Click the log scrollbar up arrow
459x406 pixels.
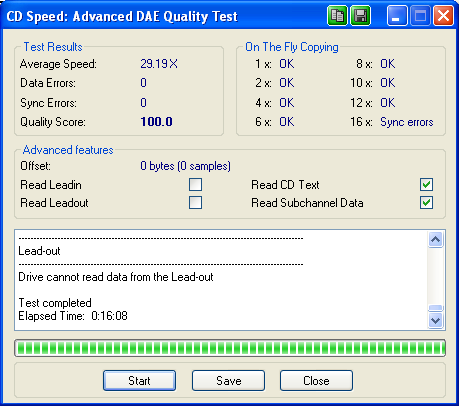click(x=436, y=240)
